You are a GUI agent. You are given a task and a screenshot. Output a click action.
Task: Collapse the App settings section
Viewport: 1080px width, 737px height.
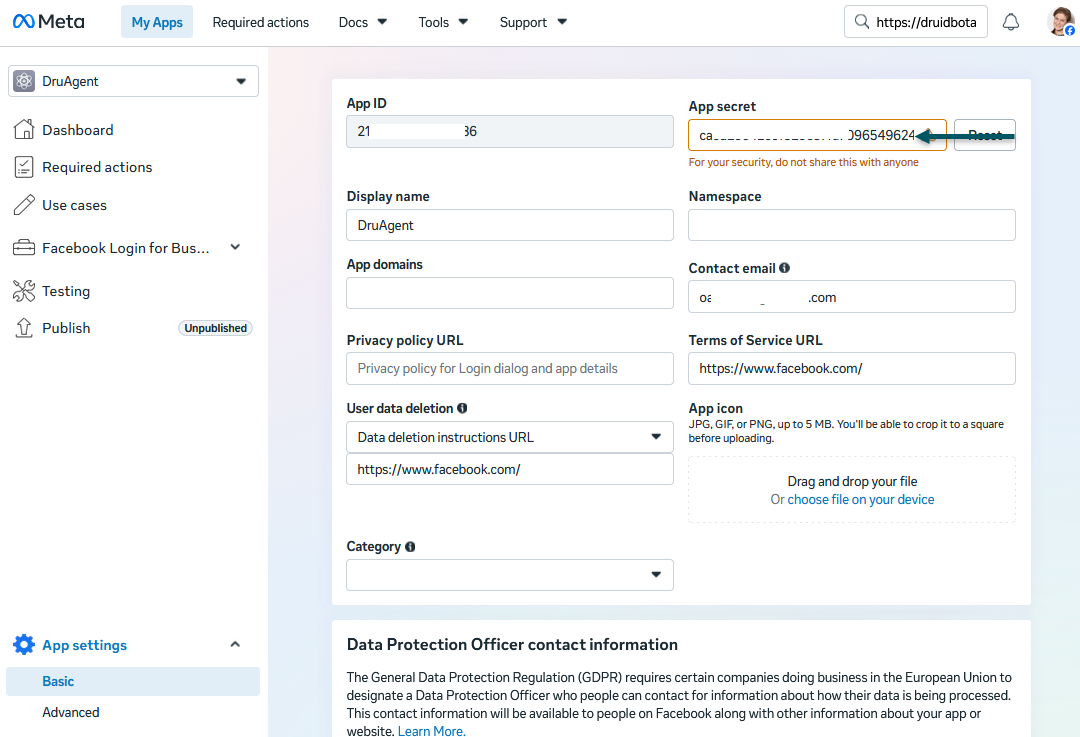coord(236,645)
